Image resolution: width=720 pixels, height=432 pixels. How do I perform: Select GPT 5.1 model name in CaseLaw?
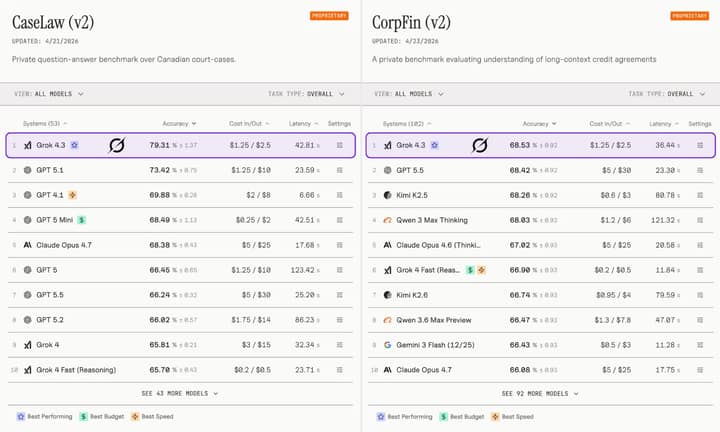tap(50, 170)
